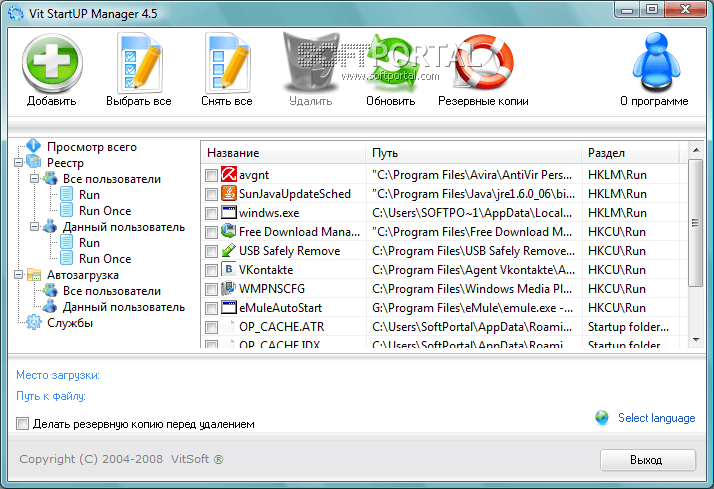Viewport: 714px width, 489px height.
Task: Collapse Данный пользователь node under Реестр
Action: point(34,226)
